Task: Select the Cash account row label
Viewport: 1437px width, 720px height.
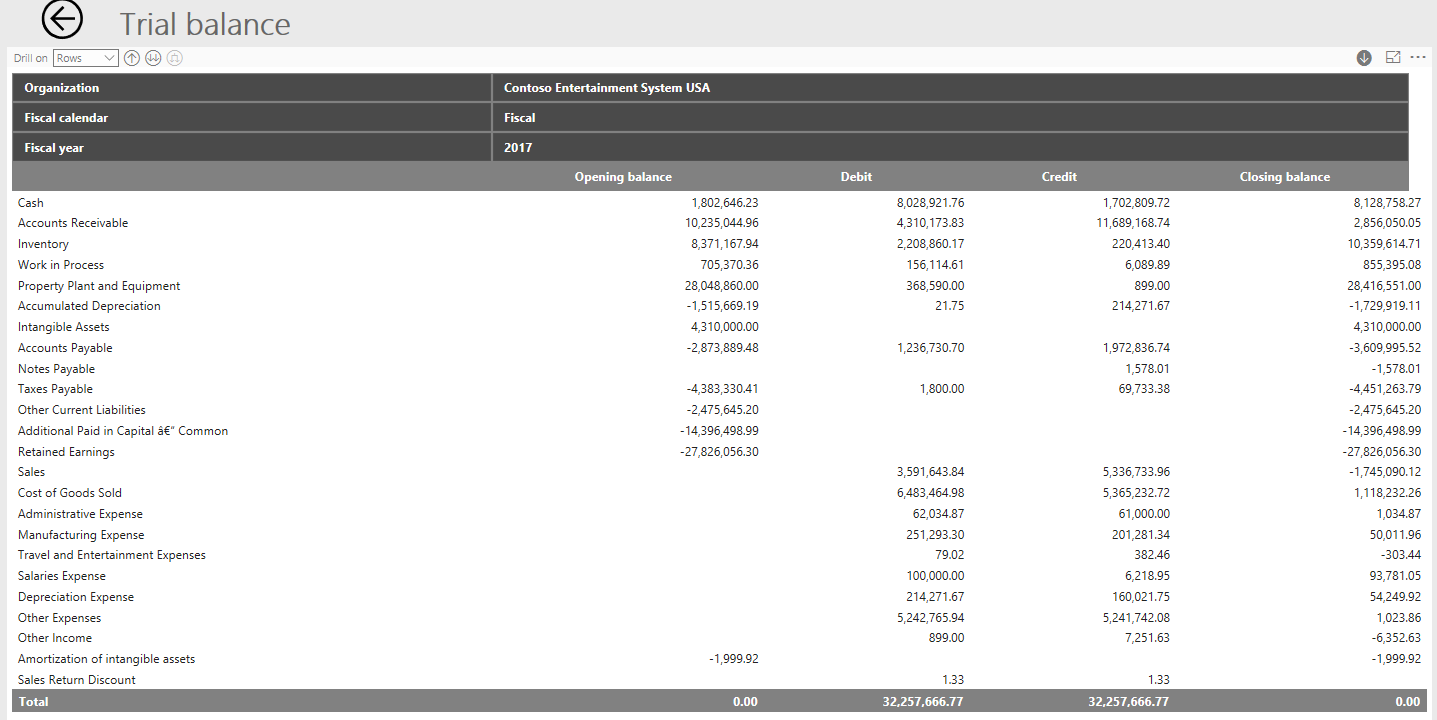Action: click(x=31, y=203)
